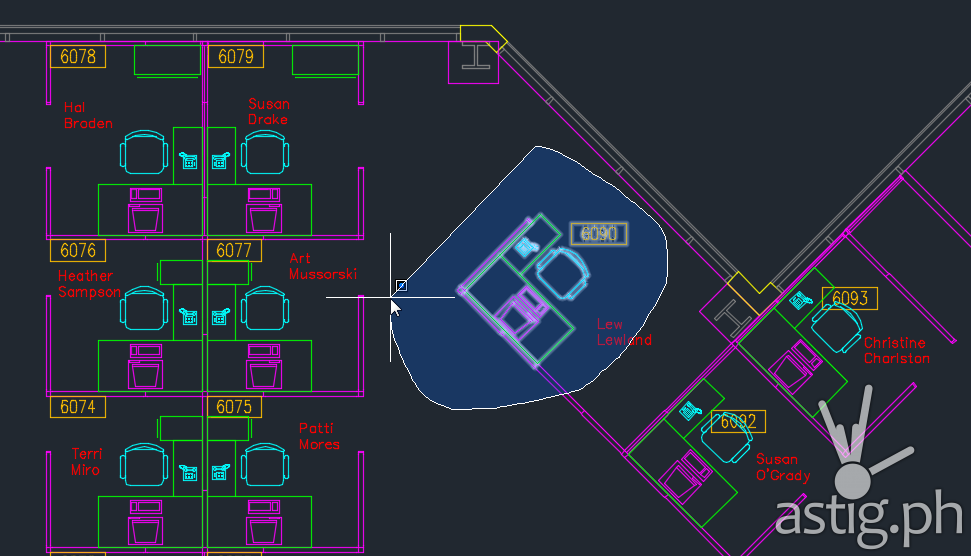The image size is (971, 556).
Task: Select the green overhead cabinet in 6078
Action: 167,61
